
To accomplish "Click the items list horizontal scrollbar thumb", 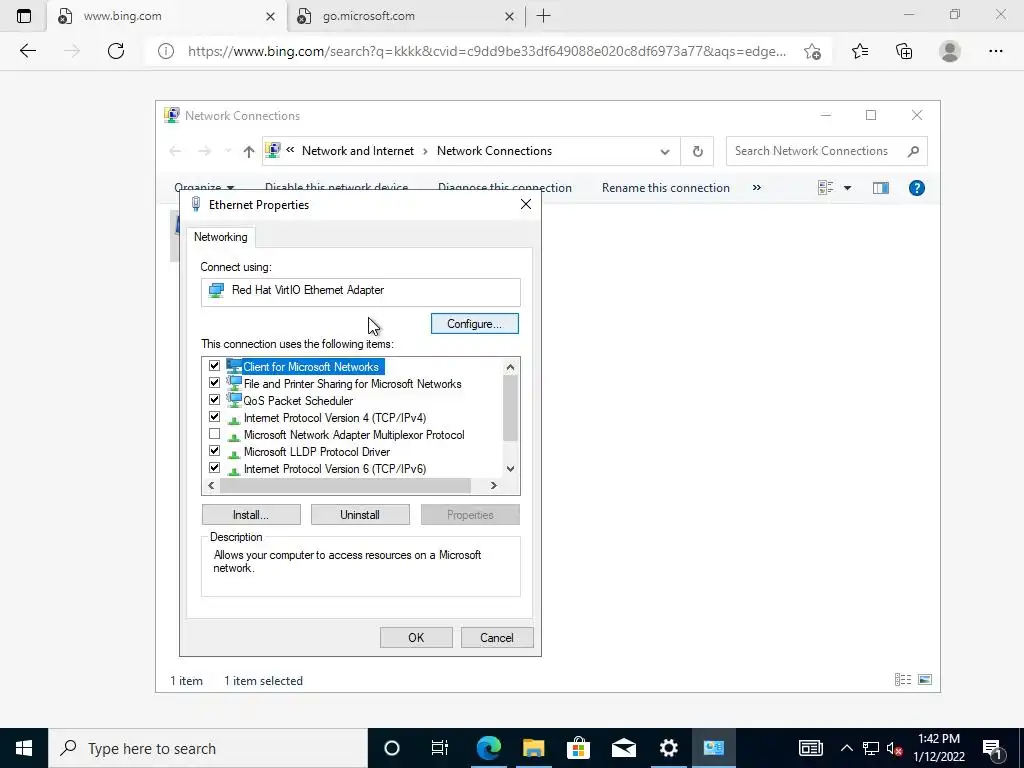I will click(345, 485).
